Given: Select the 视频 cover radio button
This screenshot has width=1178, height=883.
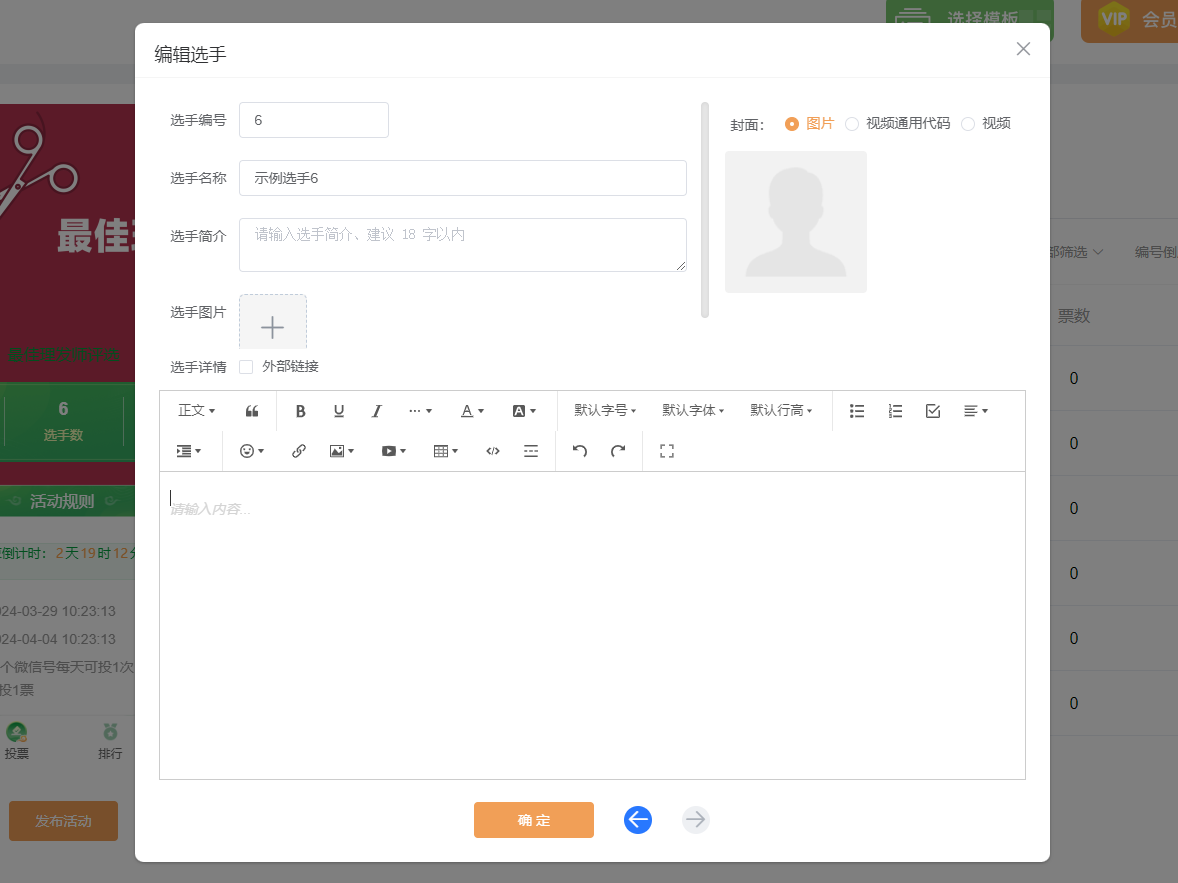Looking at the screenshot, I should point(968,124).
